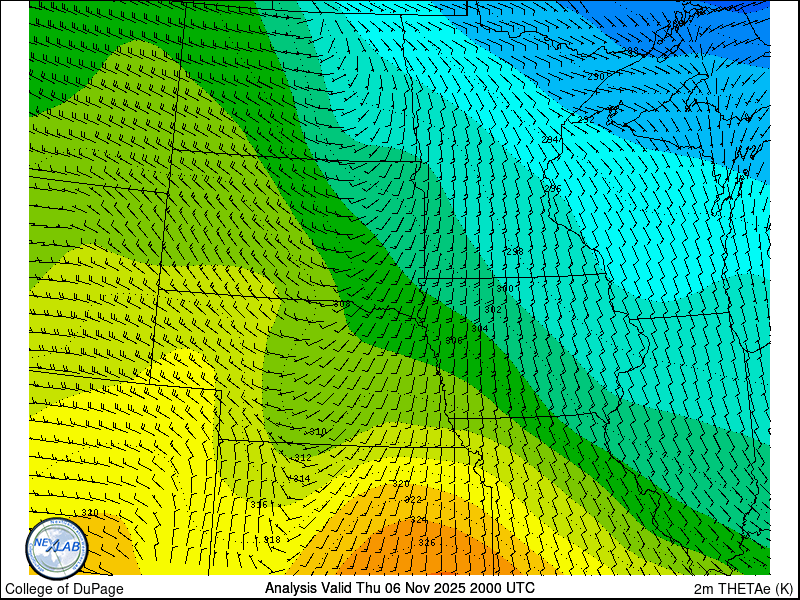800x600 pixels.
Task: Click the 314 contour label
Action: (x=301, y=479)
